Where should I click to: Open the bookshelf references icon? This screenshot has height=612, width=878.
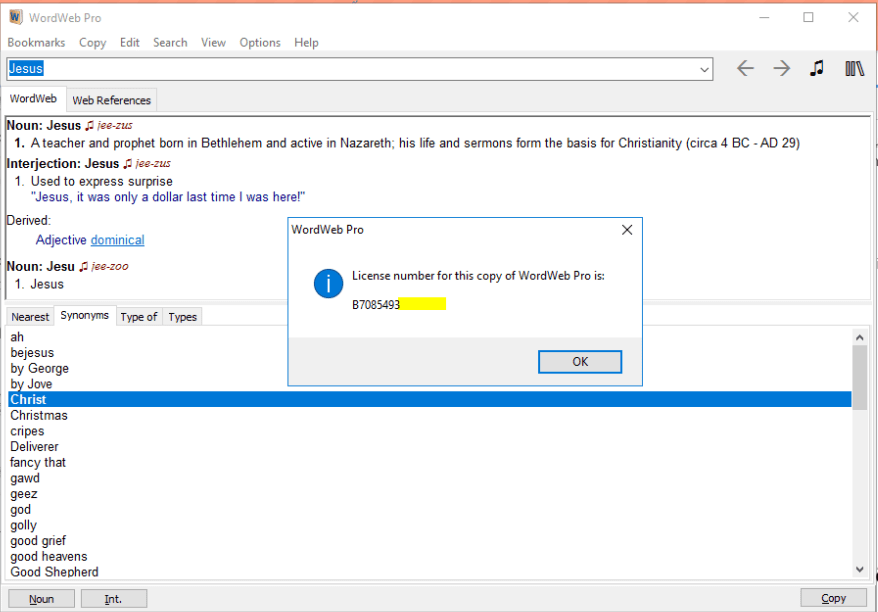coord(854,69)
